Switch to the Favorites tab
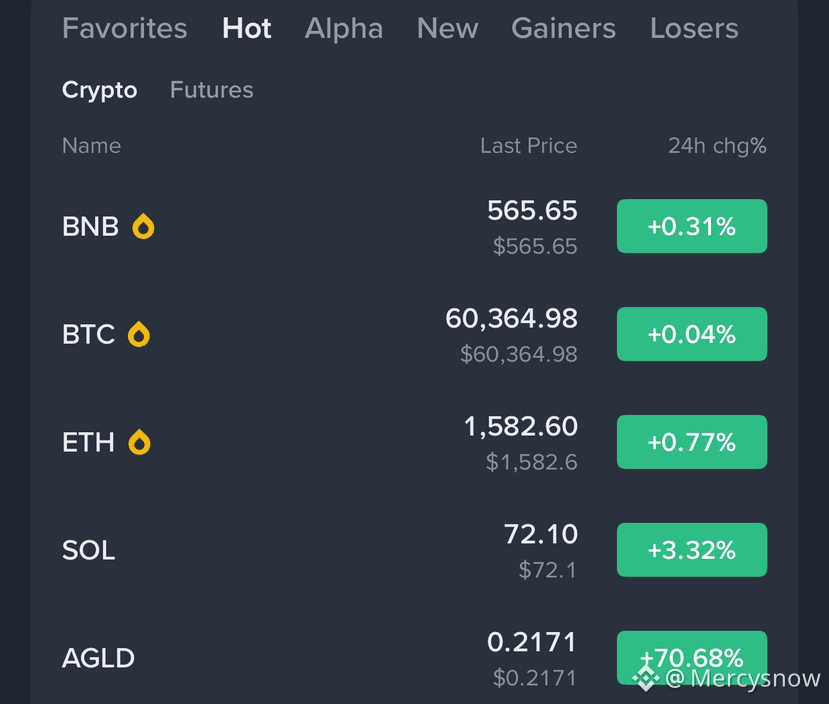The height and width of the screenshot is (704, 829). click(125, 28)
